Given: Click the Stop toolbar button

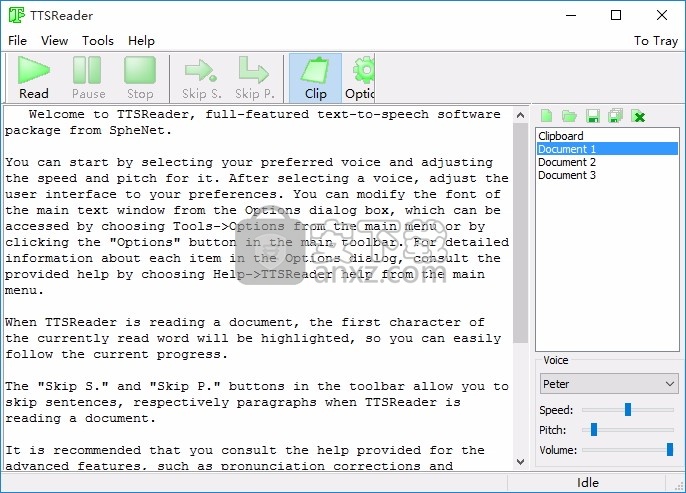Looking at the screenshot, I should [140, 78].
